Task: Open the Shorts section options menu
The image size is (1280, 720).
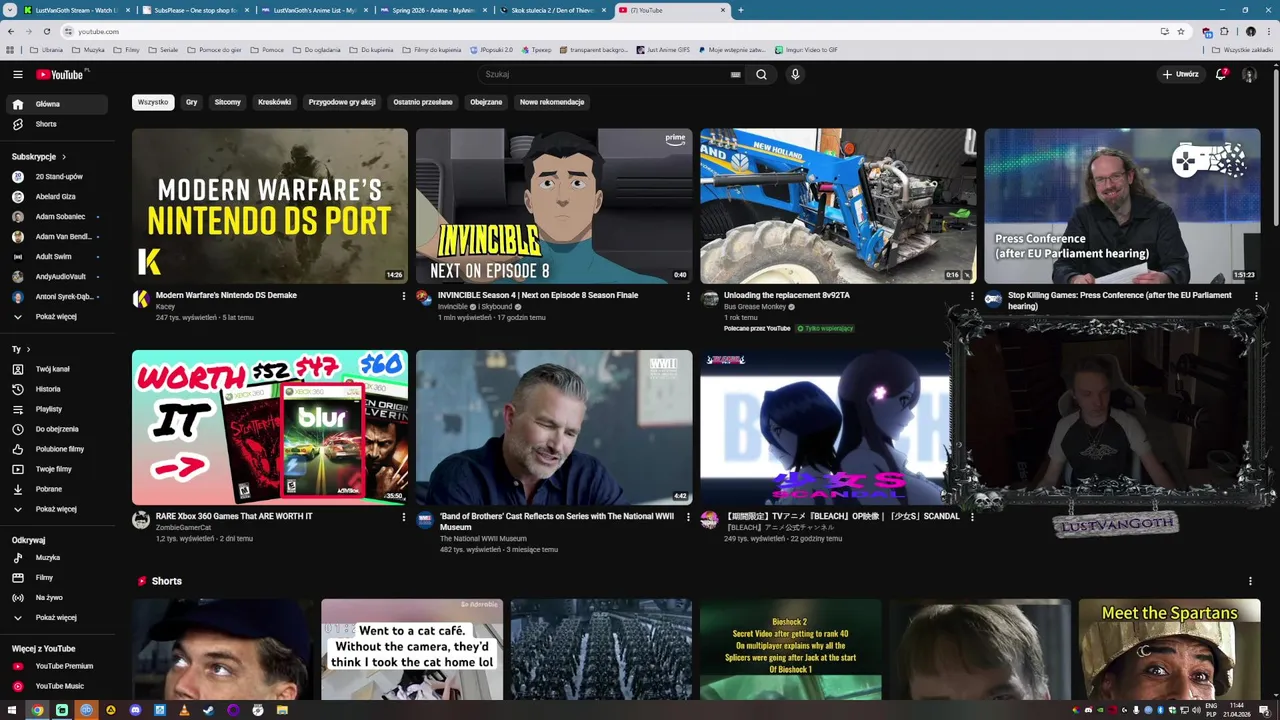Action: coord(1250,581)
